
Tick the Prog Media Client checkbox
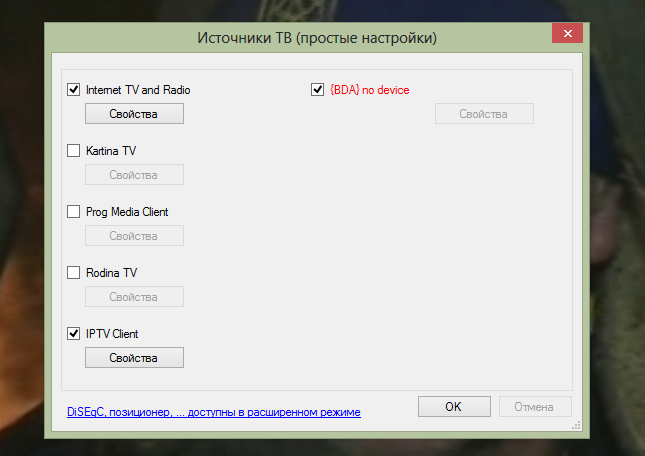(73, 212)
